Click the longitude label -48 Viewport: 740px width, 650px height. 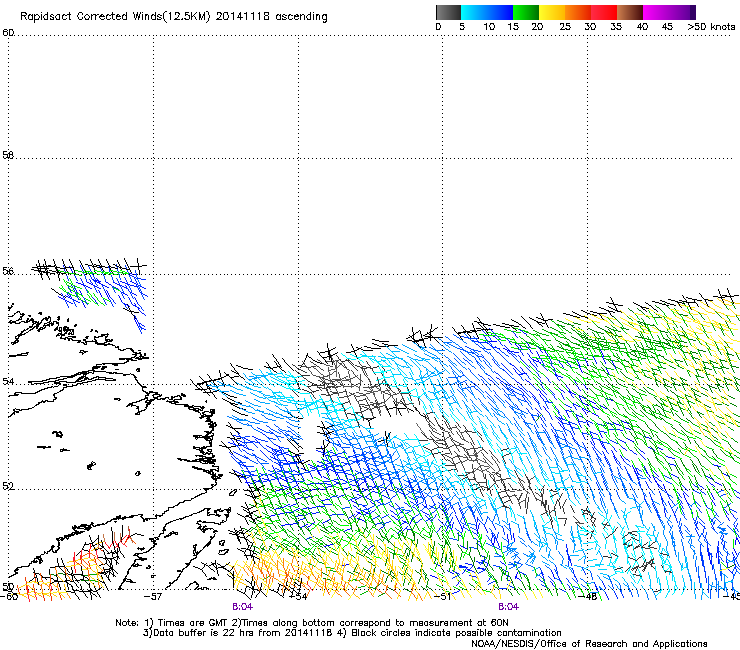[x=588, y=597]
